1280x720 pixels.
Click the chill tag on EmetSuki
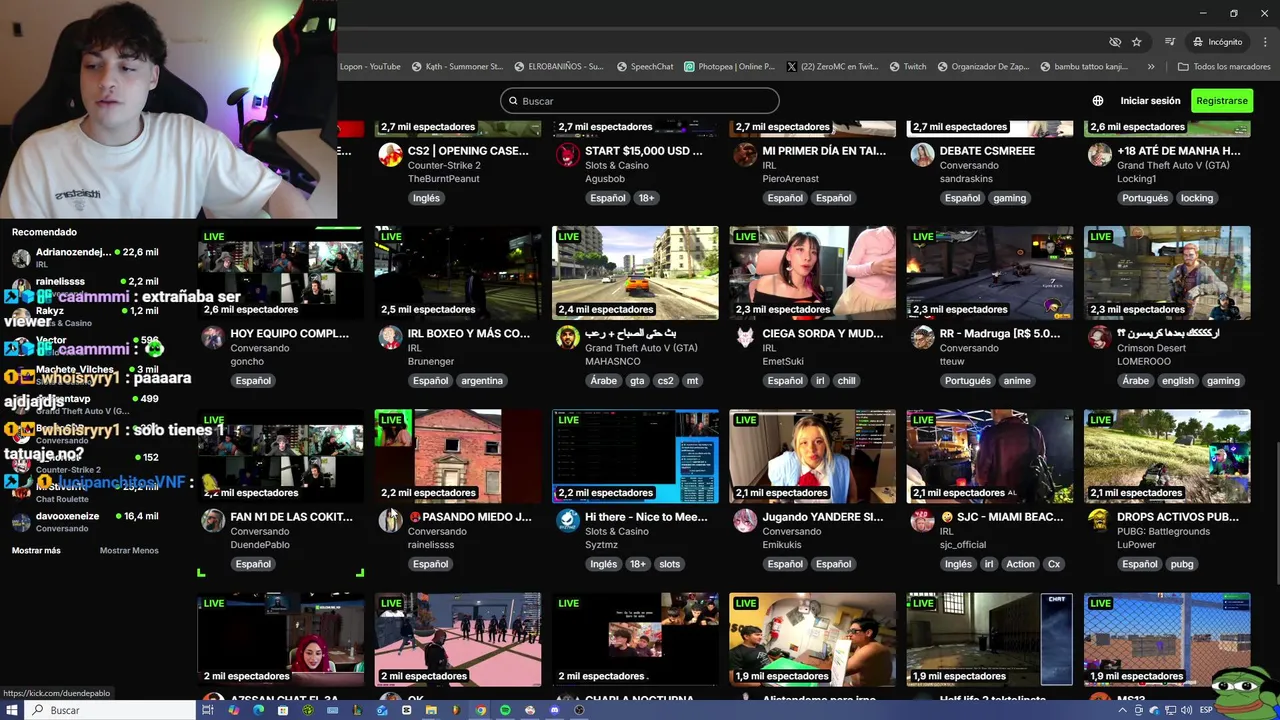tap(847, 381)
